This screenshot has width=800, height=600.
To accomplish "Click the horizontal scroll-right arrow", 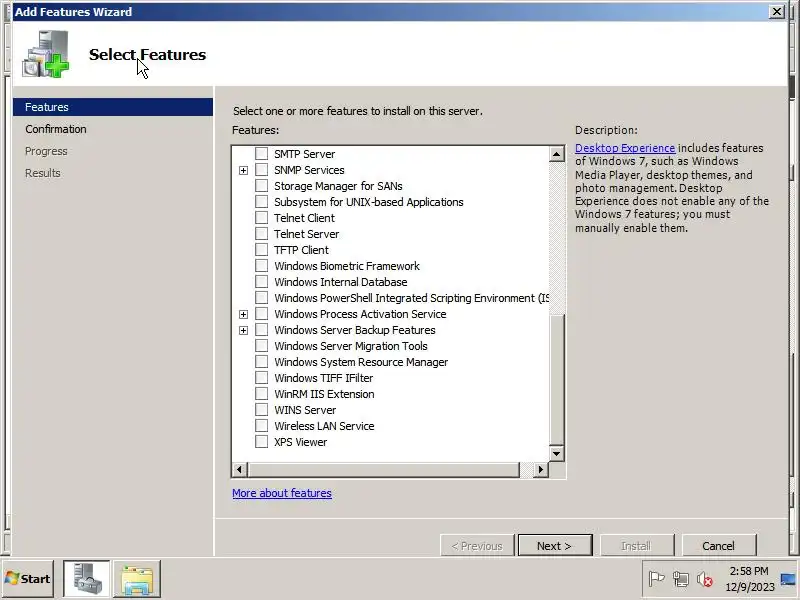I will [541, 469].
